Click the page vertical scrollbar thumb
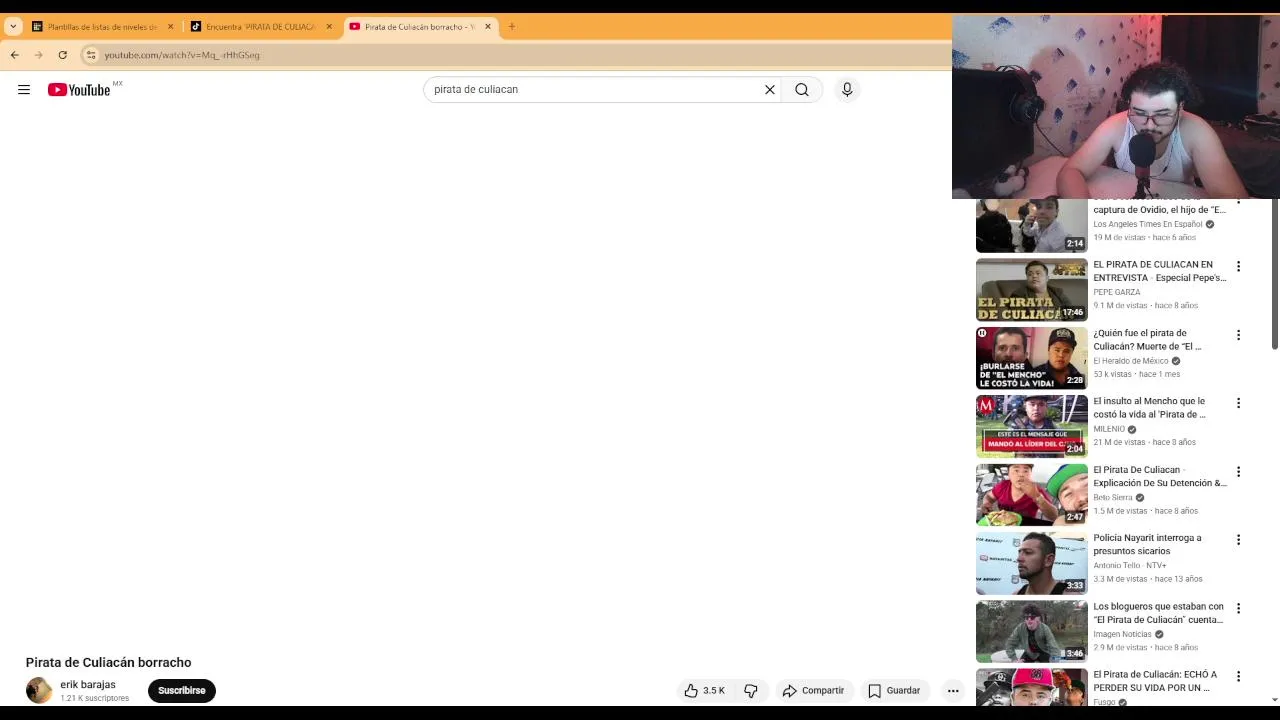This screenshot has width=1280, height=720. [1275, 274]
